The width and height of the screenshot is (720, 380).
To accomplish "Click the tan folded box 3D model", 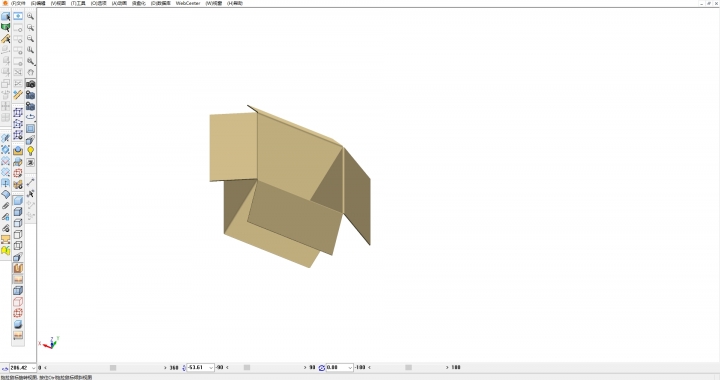I will [x=290, y=186].
